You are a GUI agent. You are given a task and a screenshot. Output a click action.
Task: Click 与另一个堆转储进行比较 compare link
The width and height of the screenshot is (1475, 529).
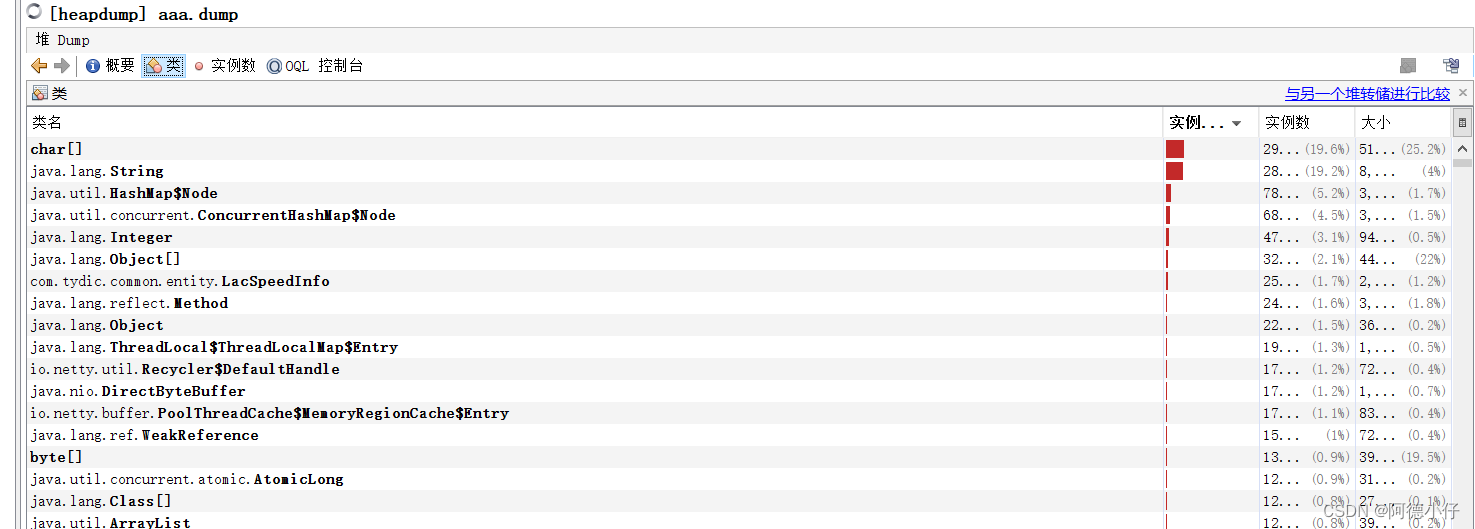point(1366,94)
